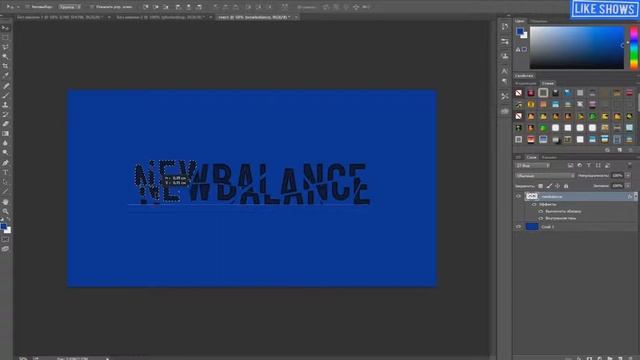
Task: Open the Группа dropdown in options bar
Action: coord(69,7)
